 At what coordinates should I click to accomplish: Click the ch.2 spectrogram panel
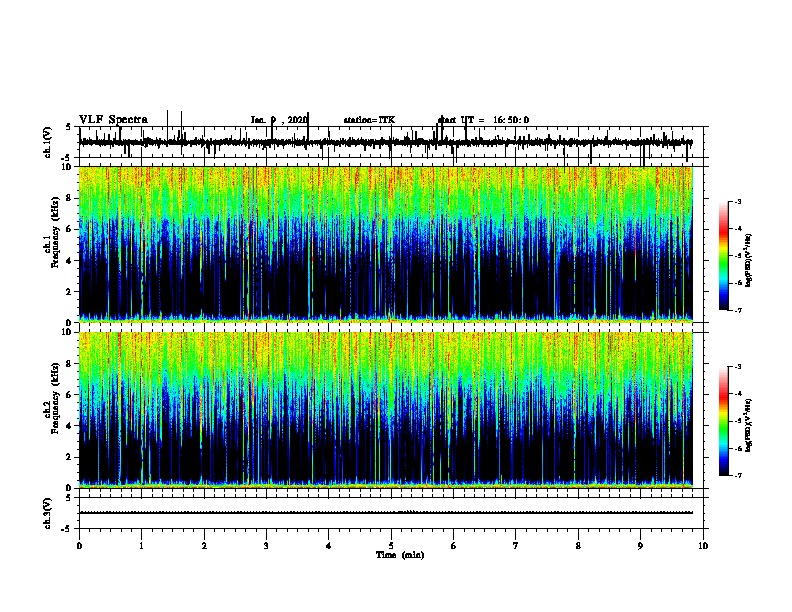click(386, 410)
